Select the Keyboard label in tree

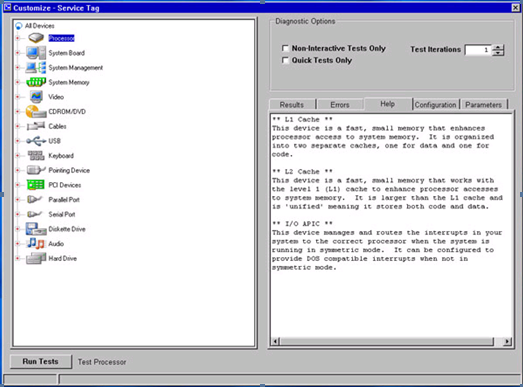pos(61,156)
